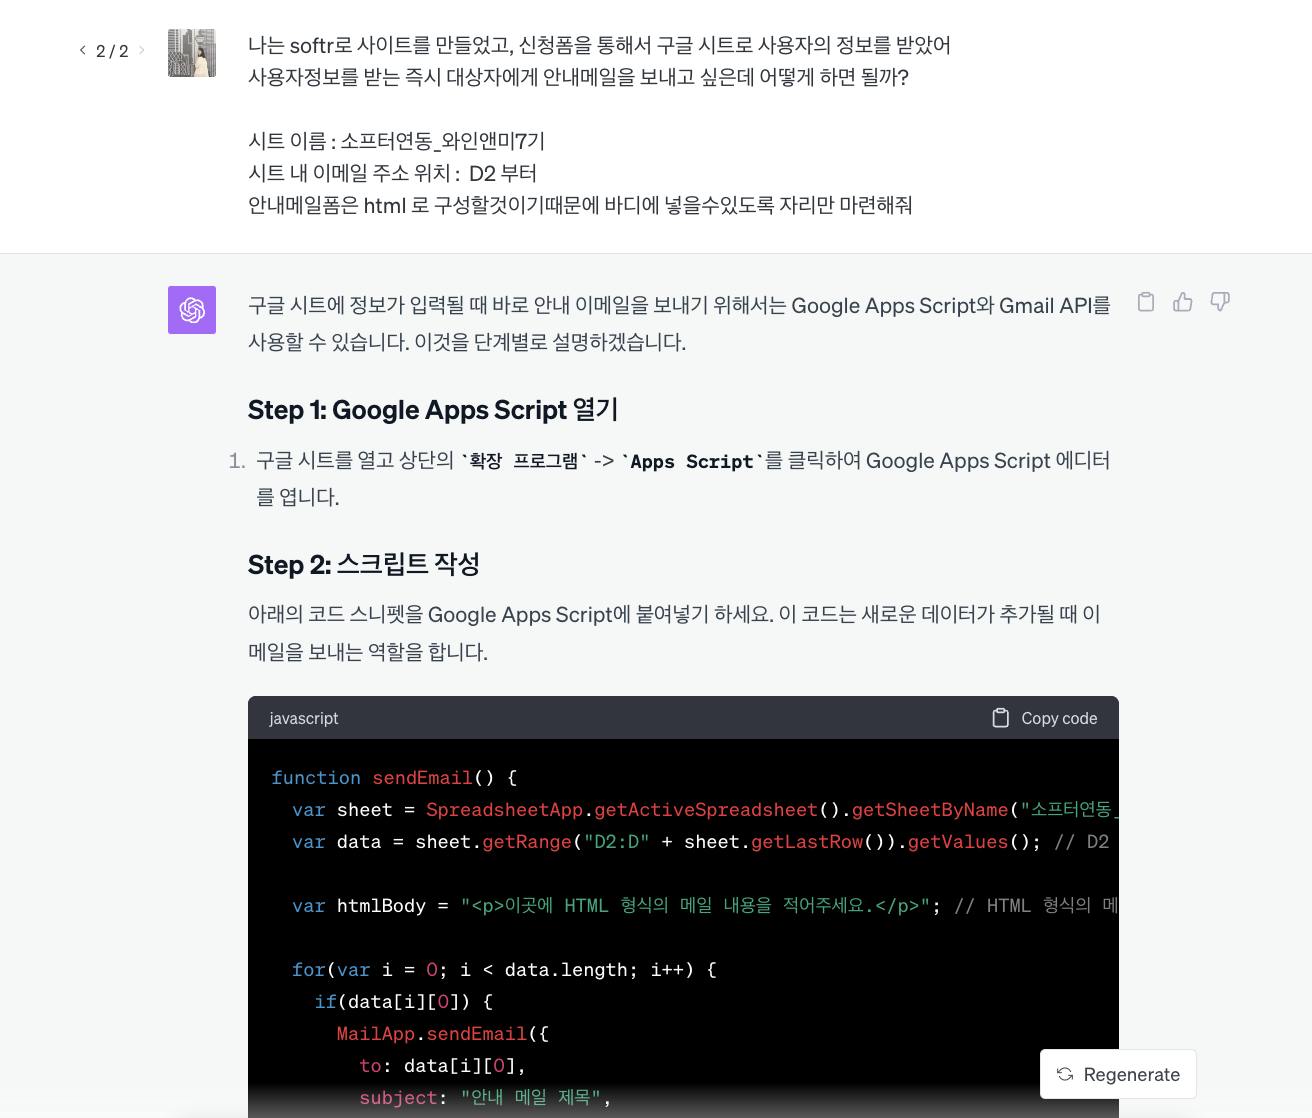Click Copy code in javascript block
Screen dimensions: 1312x1118
1045,718
